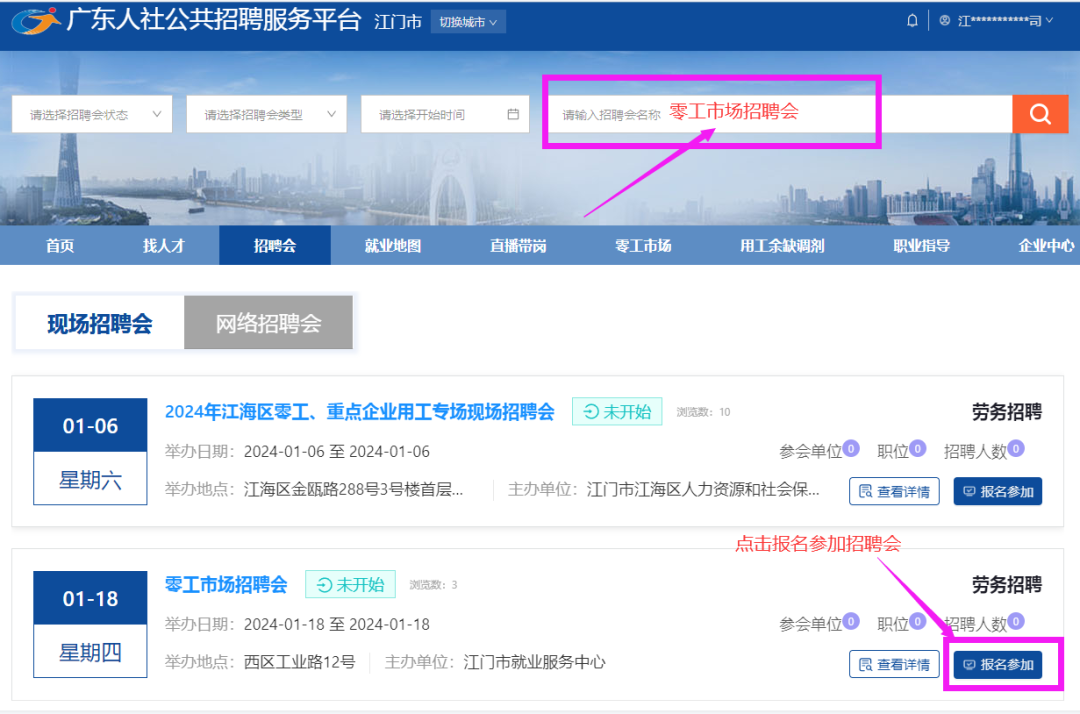Click the job fair name search field
The width and height of the screenshot is (1080, 714).
coord(780,114)
